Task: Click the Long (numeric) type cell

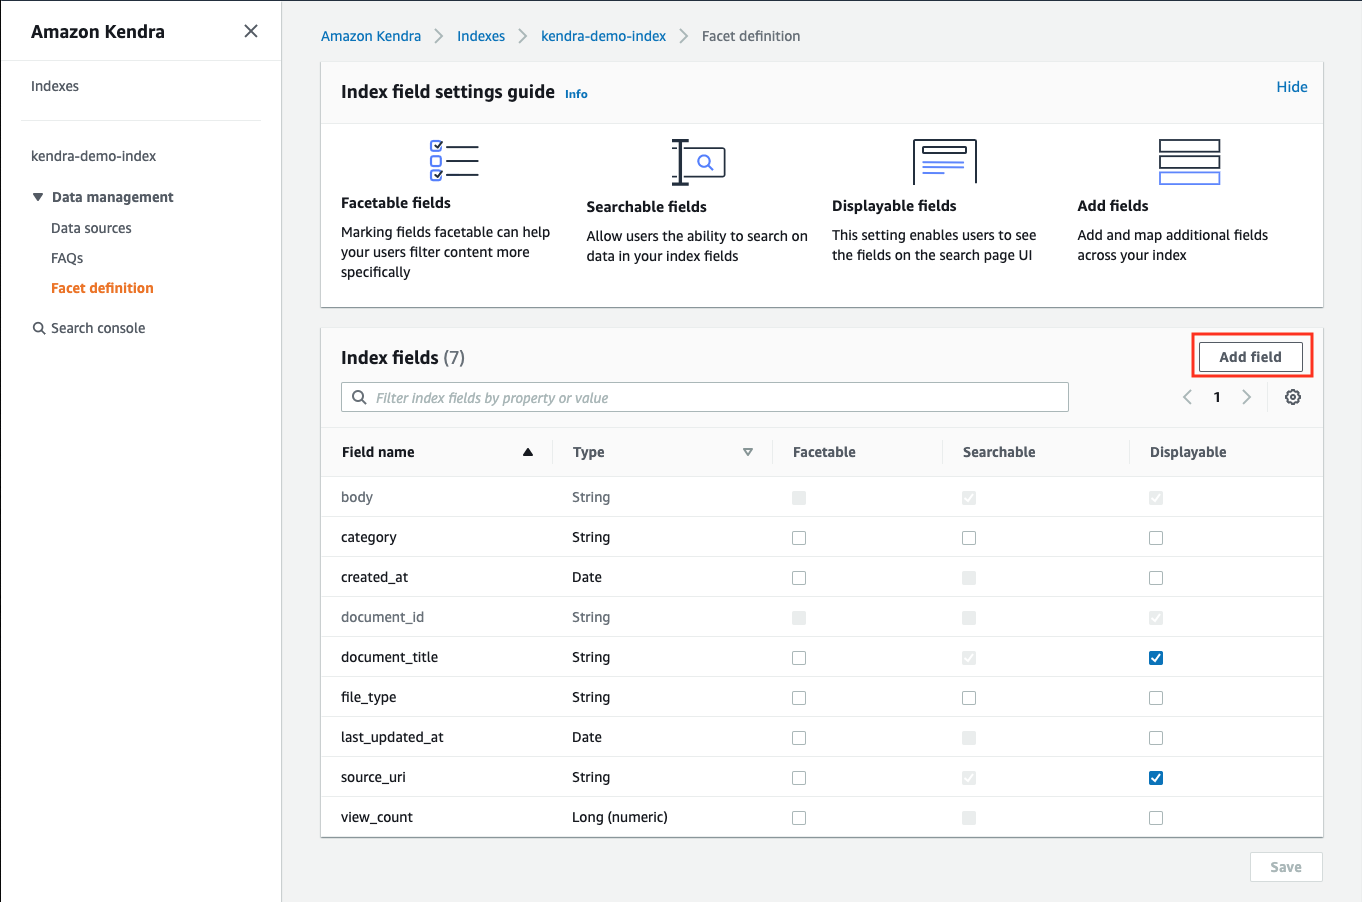Action: (620, 817)
